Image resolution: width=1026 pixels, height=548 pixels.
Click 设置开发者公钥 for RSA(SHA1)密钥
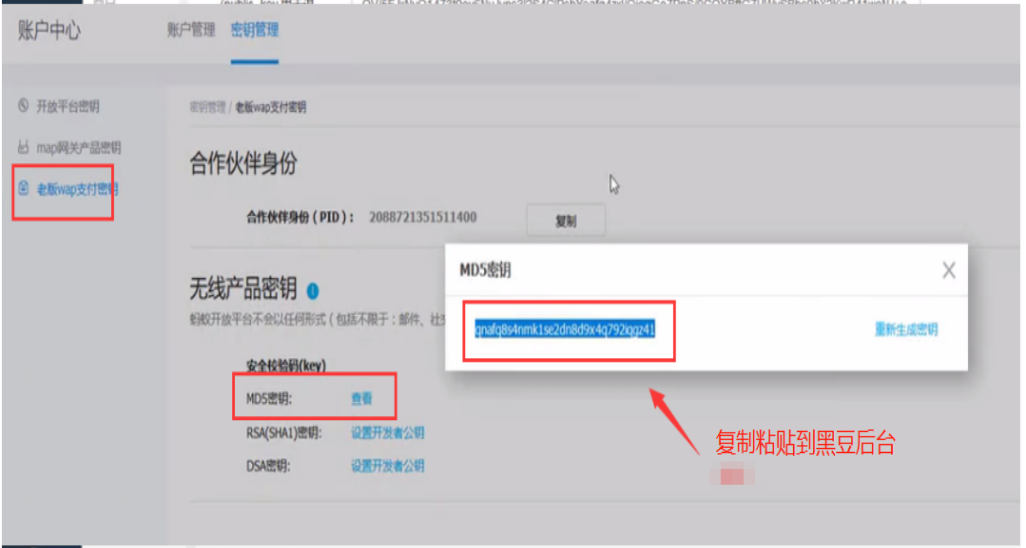387,433
